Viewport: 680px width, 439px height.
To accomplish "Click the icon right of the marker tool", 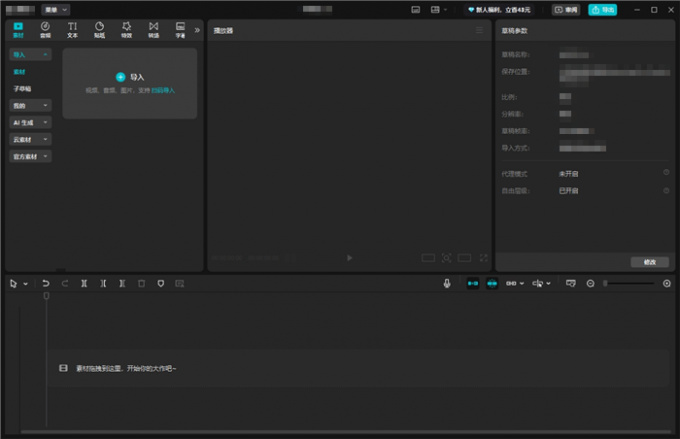I will click(180, 283).
